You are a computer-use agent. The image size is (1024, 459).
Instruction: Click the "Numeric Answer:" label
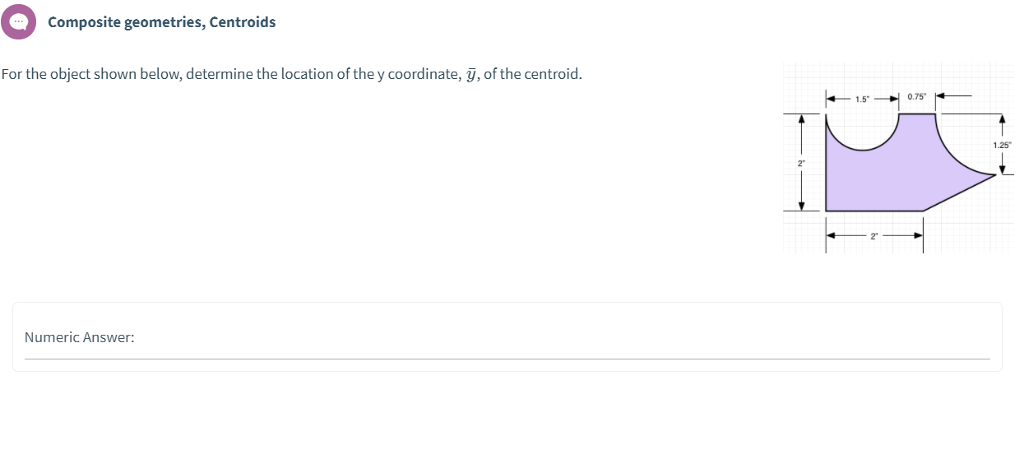tap(79, 338)
